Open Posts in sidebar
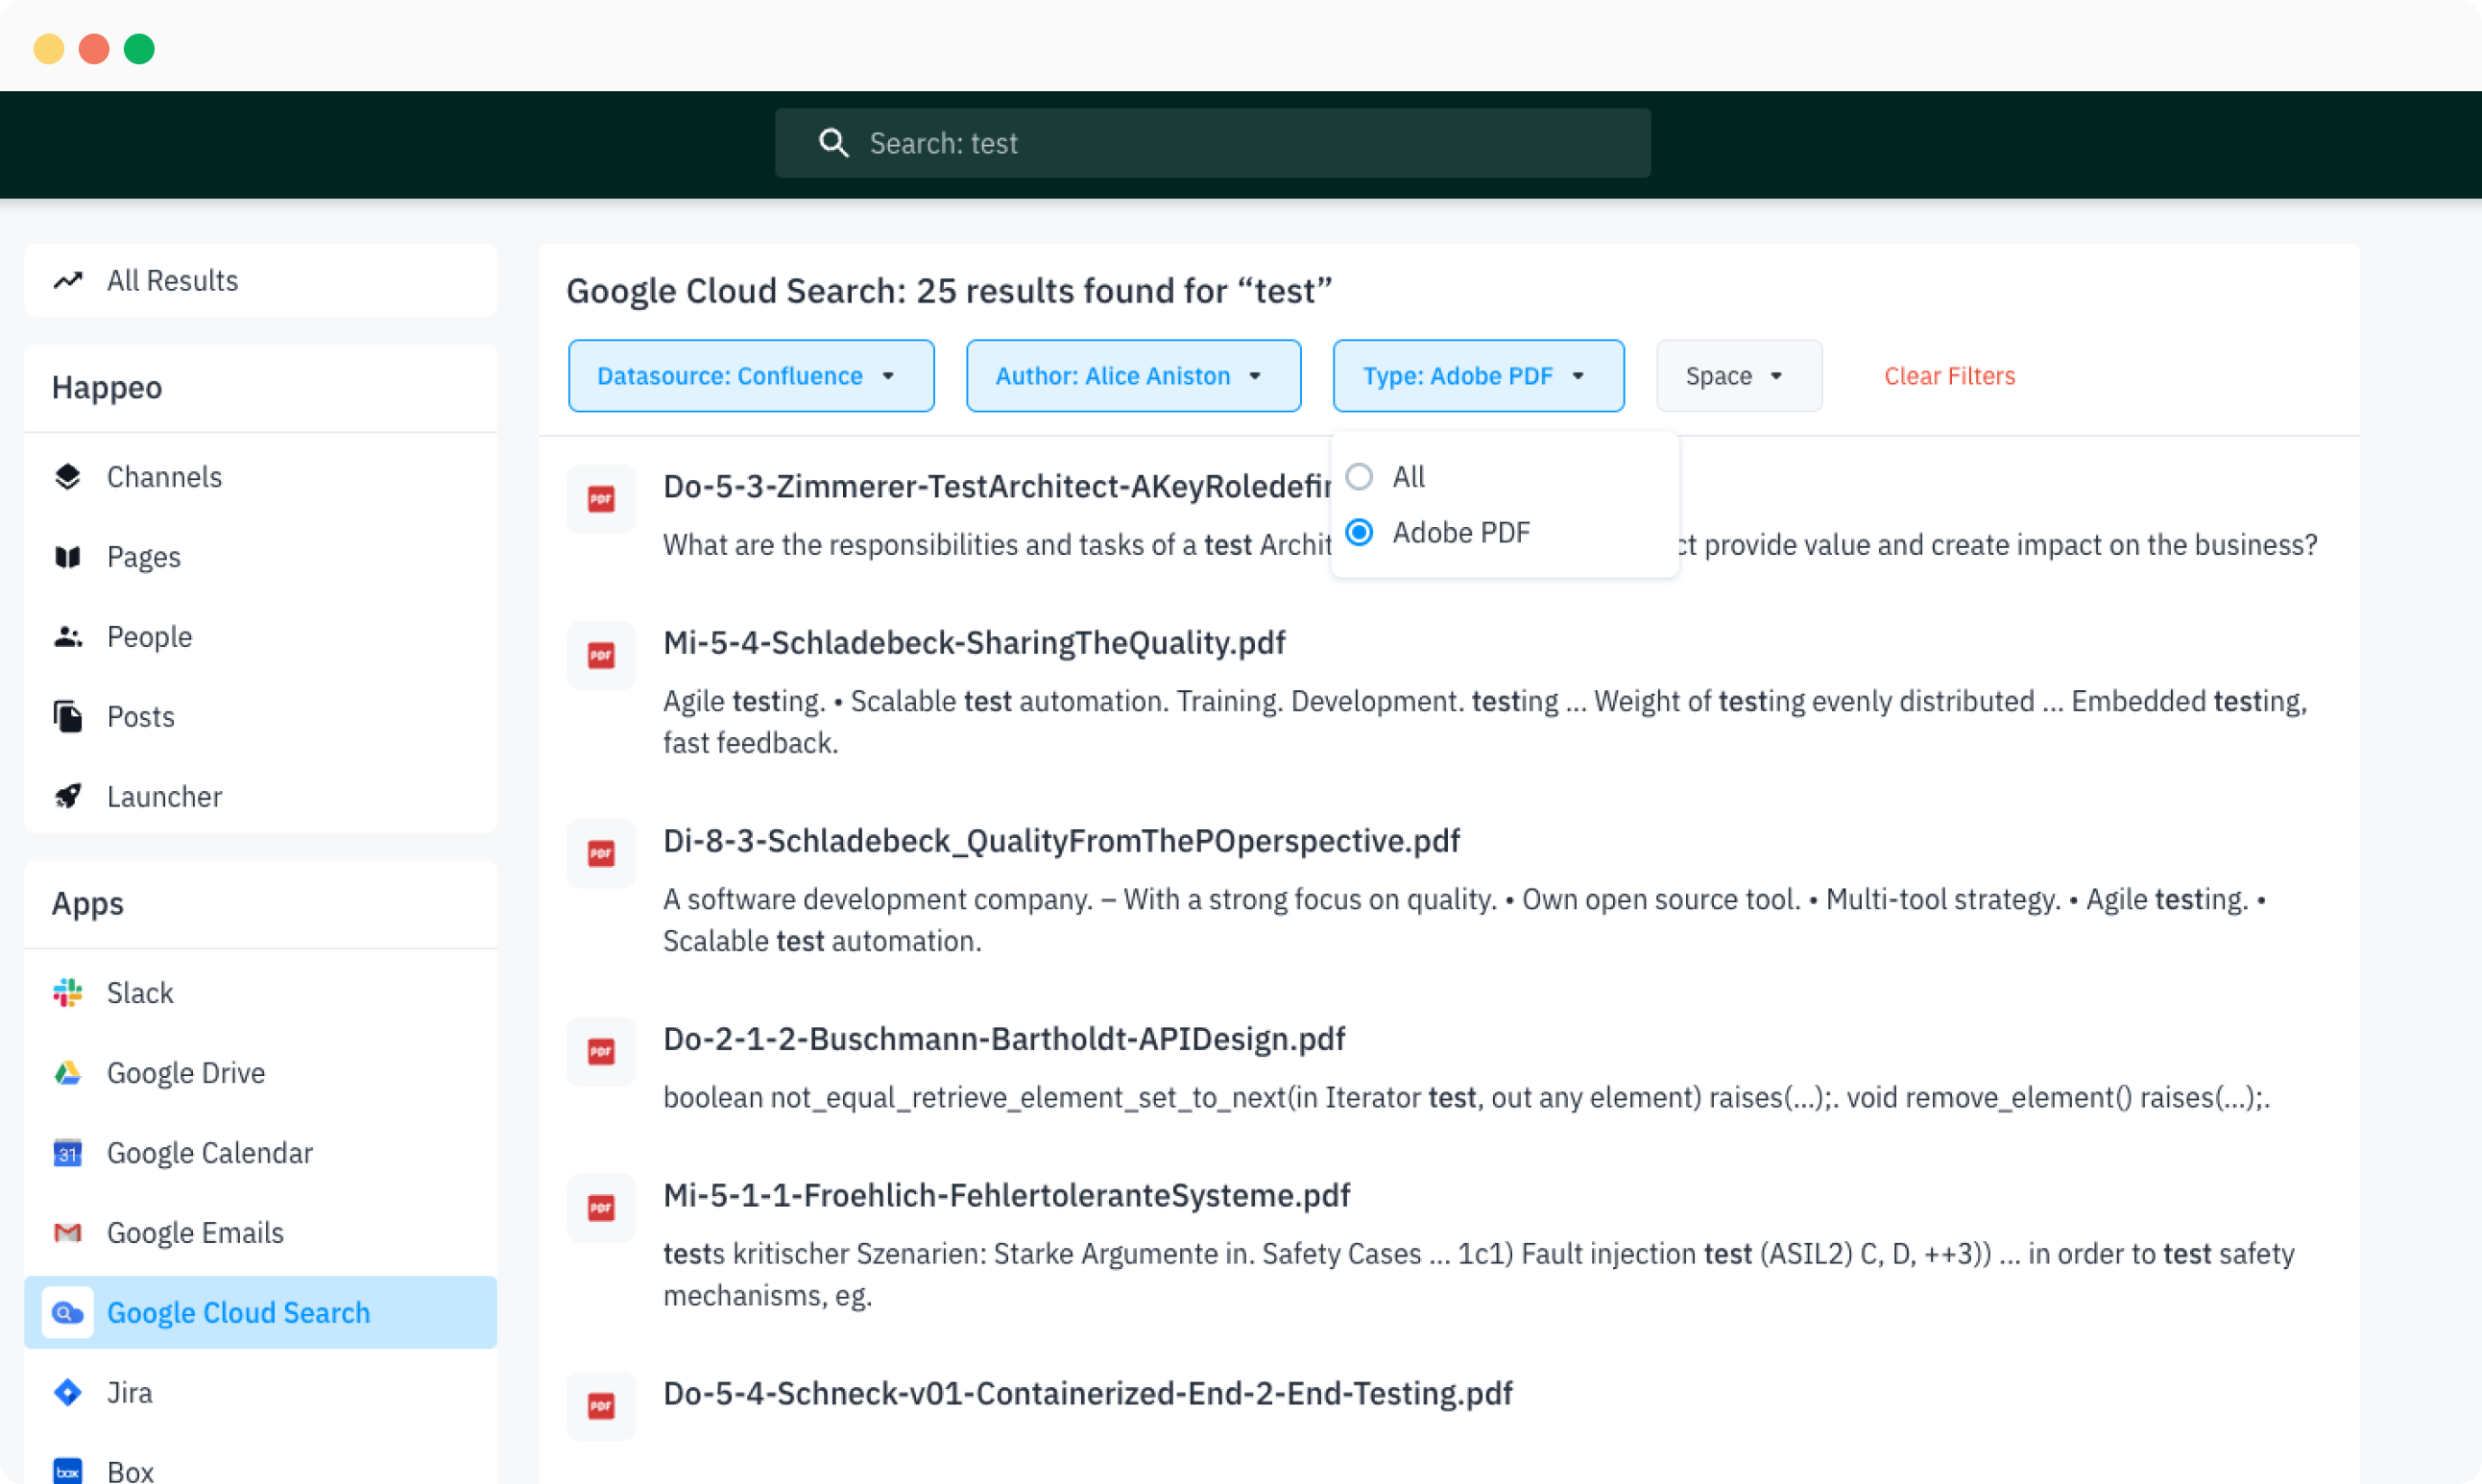This screenshot has width=2482, height=1484. (x=260, y=717)
